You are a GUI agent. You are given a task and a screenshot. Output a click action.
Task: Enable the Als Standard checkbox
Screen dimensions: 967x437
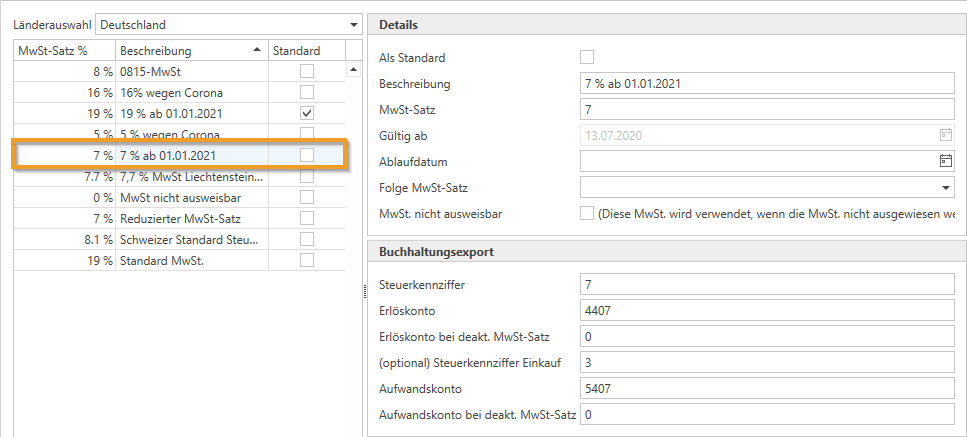pyautogui.click(x=587, y=57)
